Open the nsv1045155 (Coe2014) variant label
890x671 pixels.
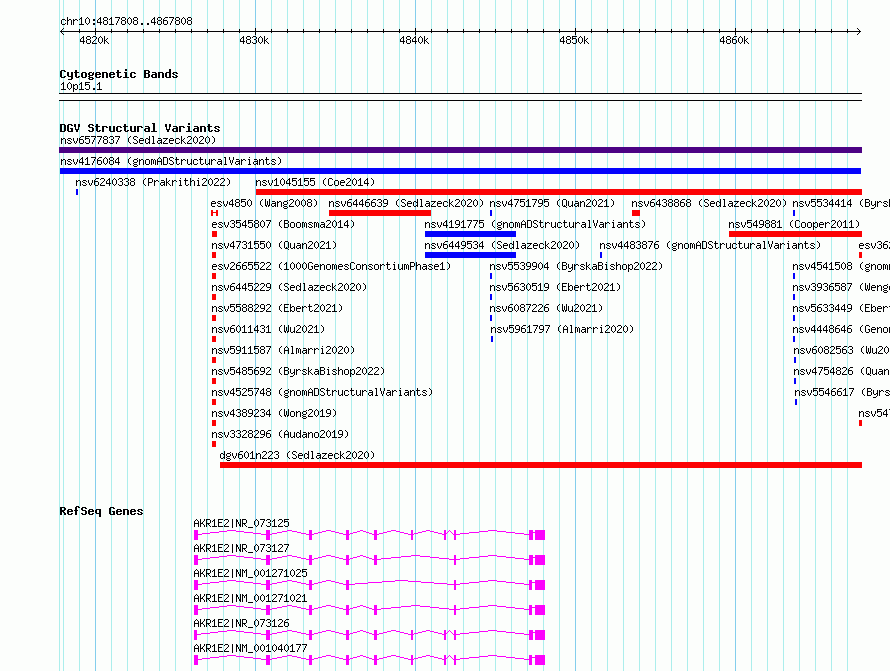pos(315,182)
